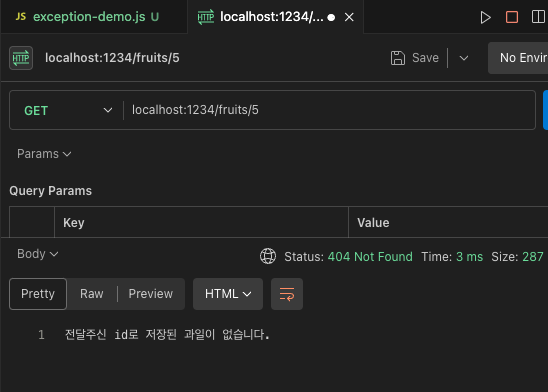The image size is (548, 392).
Task: Select the Preview response view
Action: [x=151, y=294]
